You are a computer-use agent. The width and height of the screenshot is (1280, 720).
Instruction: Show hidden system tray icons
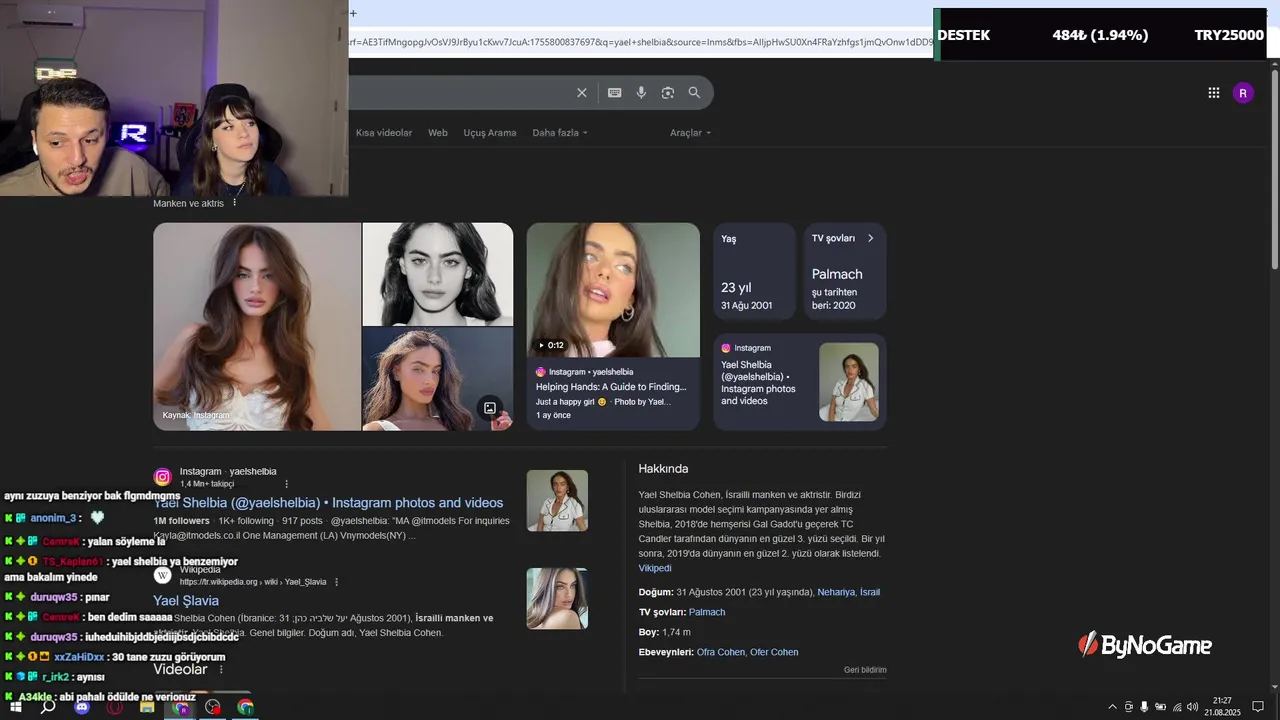point(1112,707)
